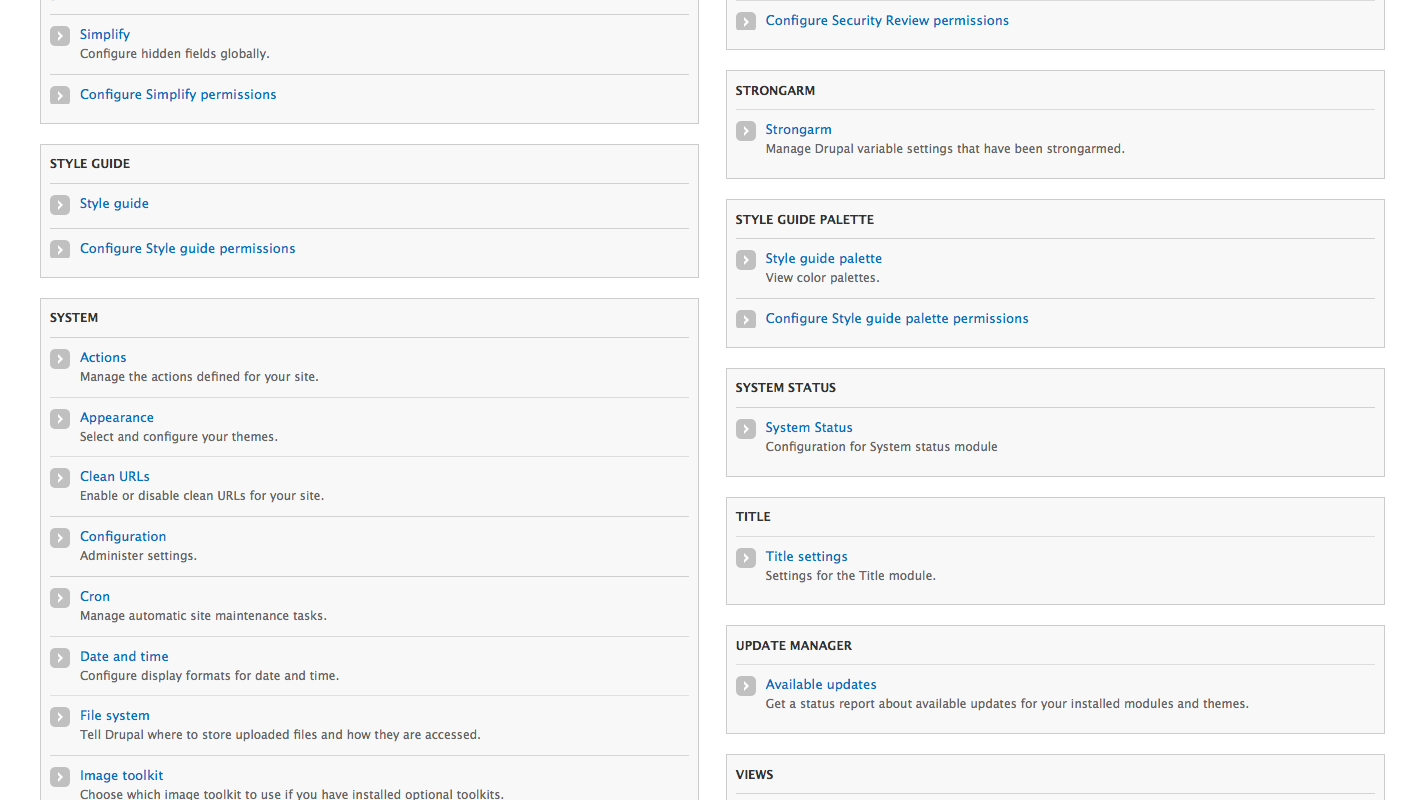Go to Configure Style guide palette permissions
The height and width of the screenshot is (800, 1425).
point(897,318)
